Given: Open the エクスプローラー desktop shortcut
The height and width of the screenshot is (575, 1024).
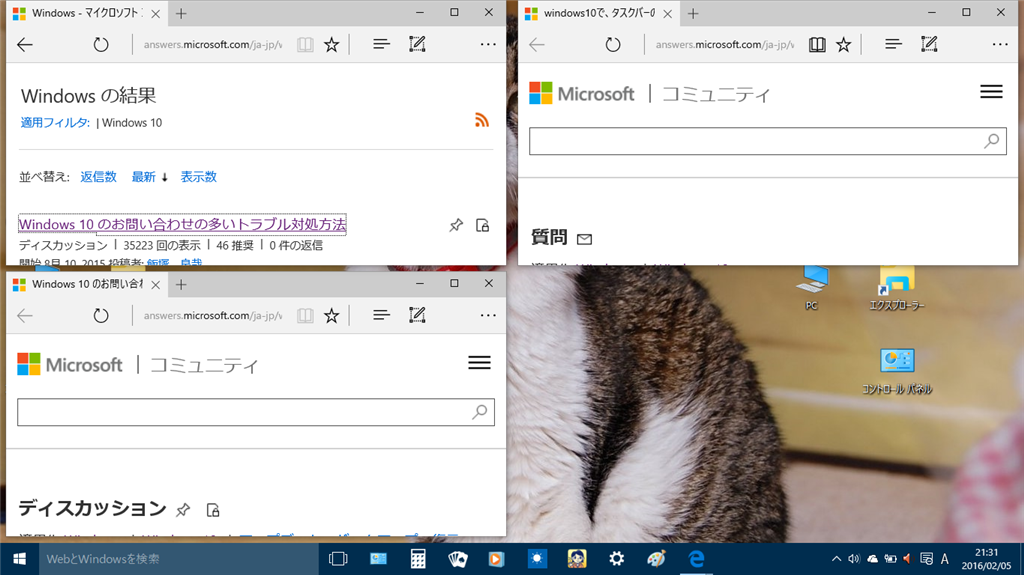Looking at the screenshot, I should [x=897, y=288].
